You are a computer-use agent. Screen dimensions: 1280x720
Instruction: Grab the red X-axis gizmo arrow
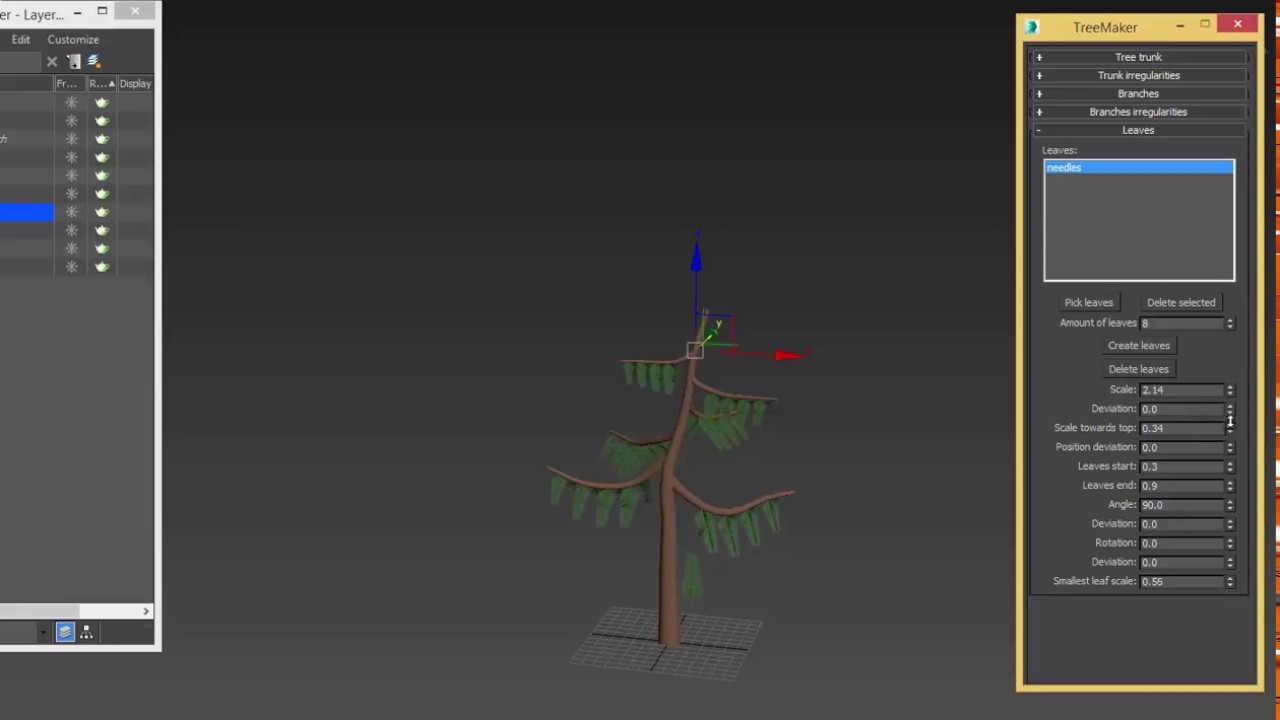(788, 355)
